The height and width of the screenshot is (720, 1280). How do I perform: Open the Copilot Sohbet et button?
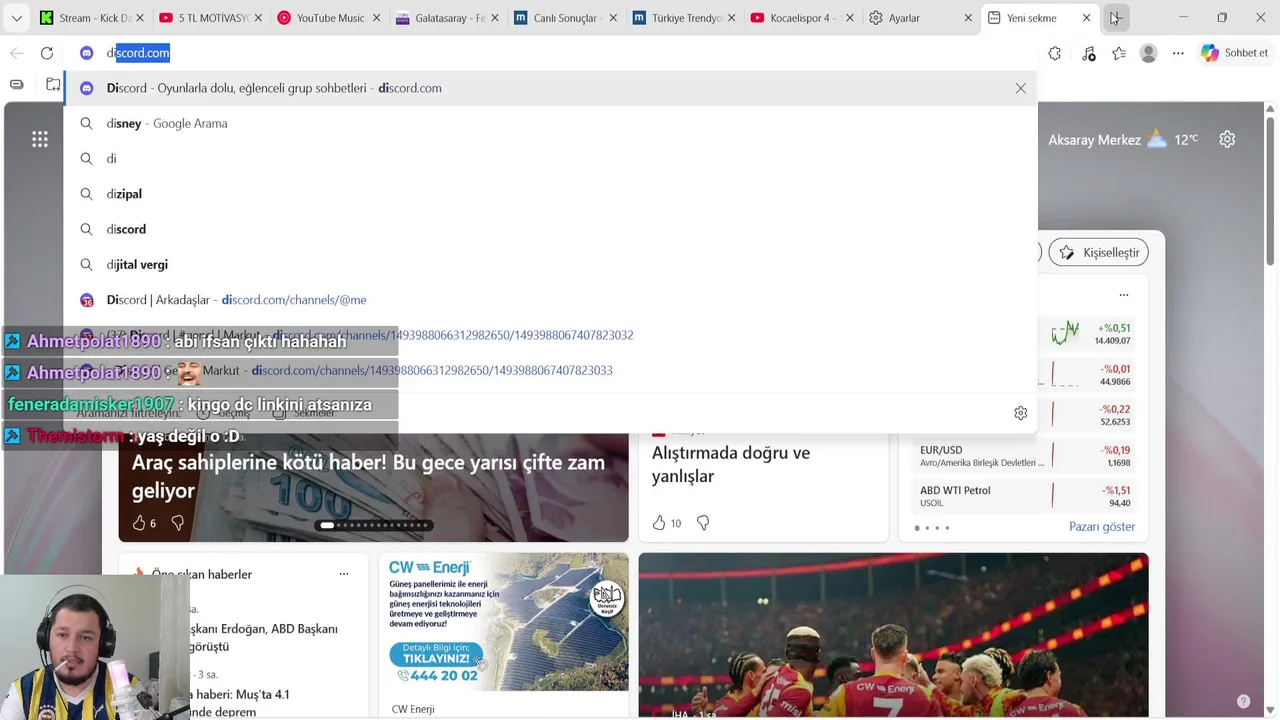[x=1235, y=53]
